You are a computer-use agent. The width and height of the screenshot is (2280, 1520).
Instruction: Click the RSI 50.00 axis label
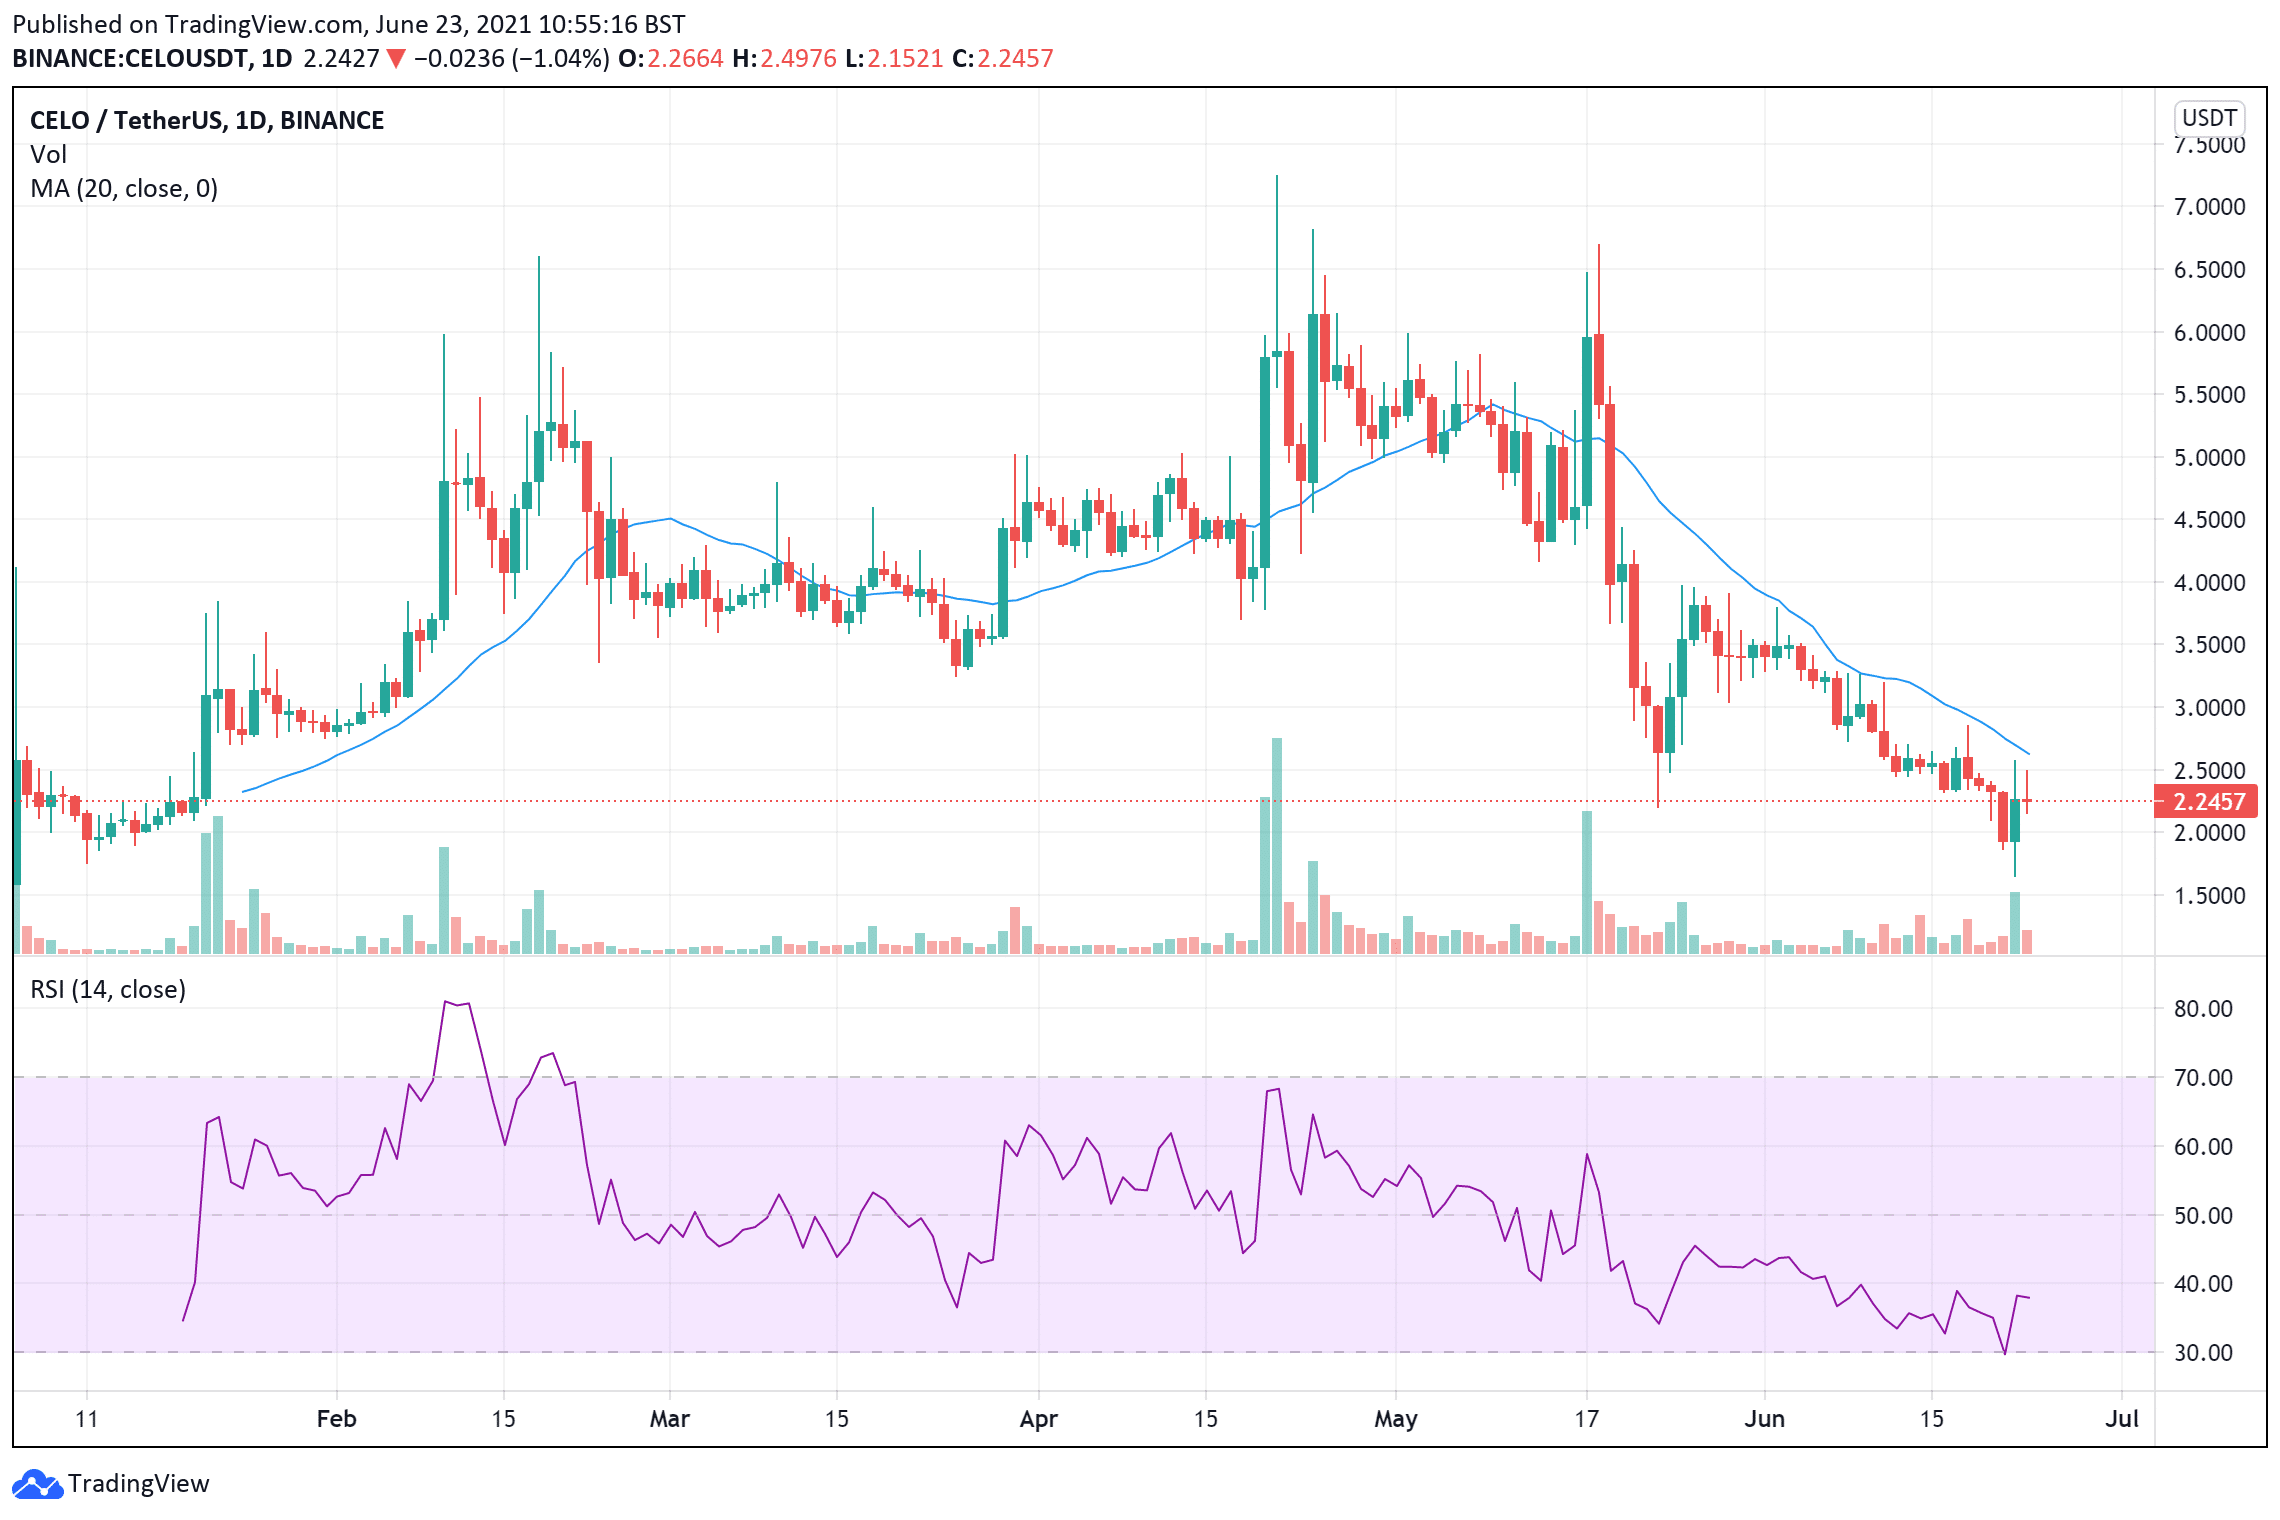(x=2203, y=1216)
